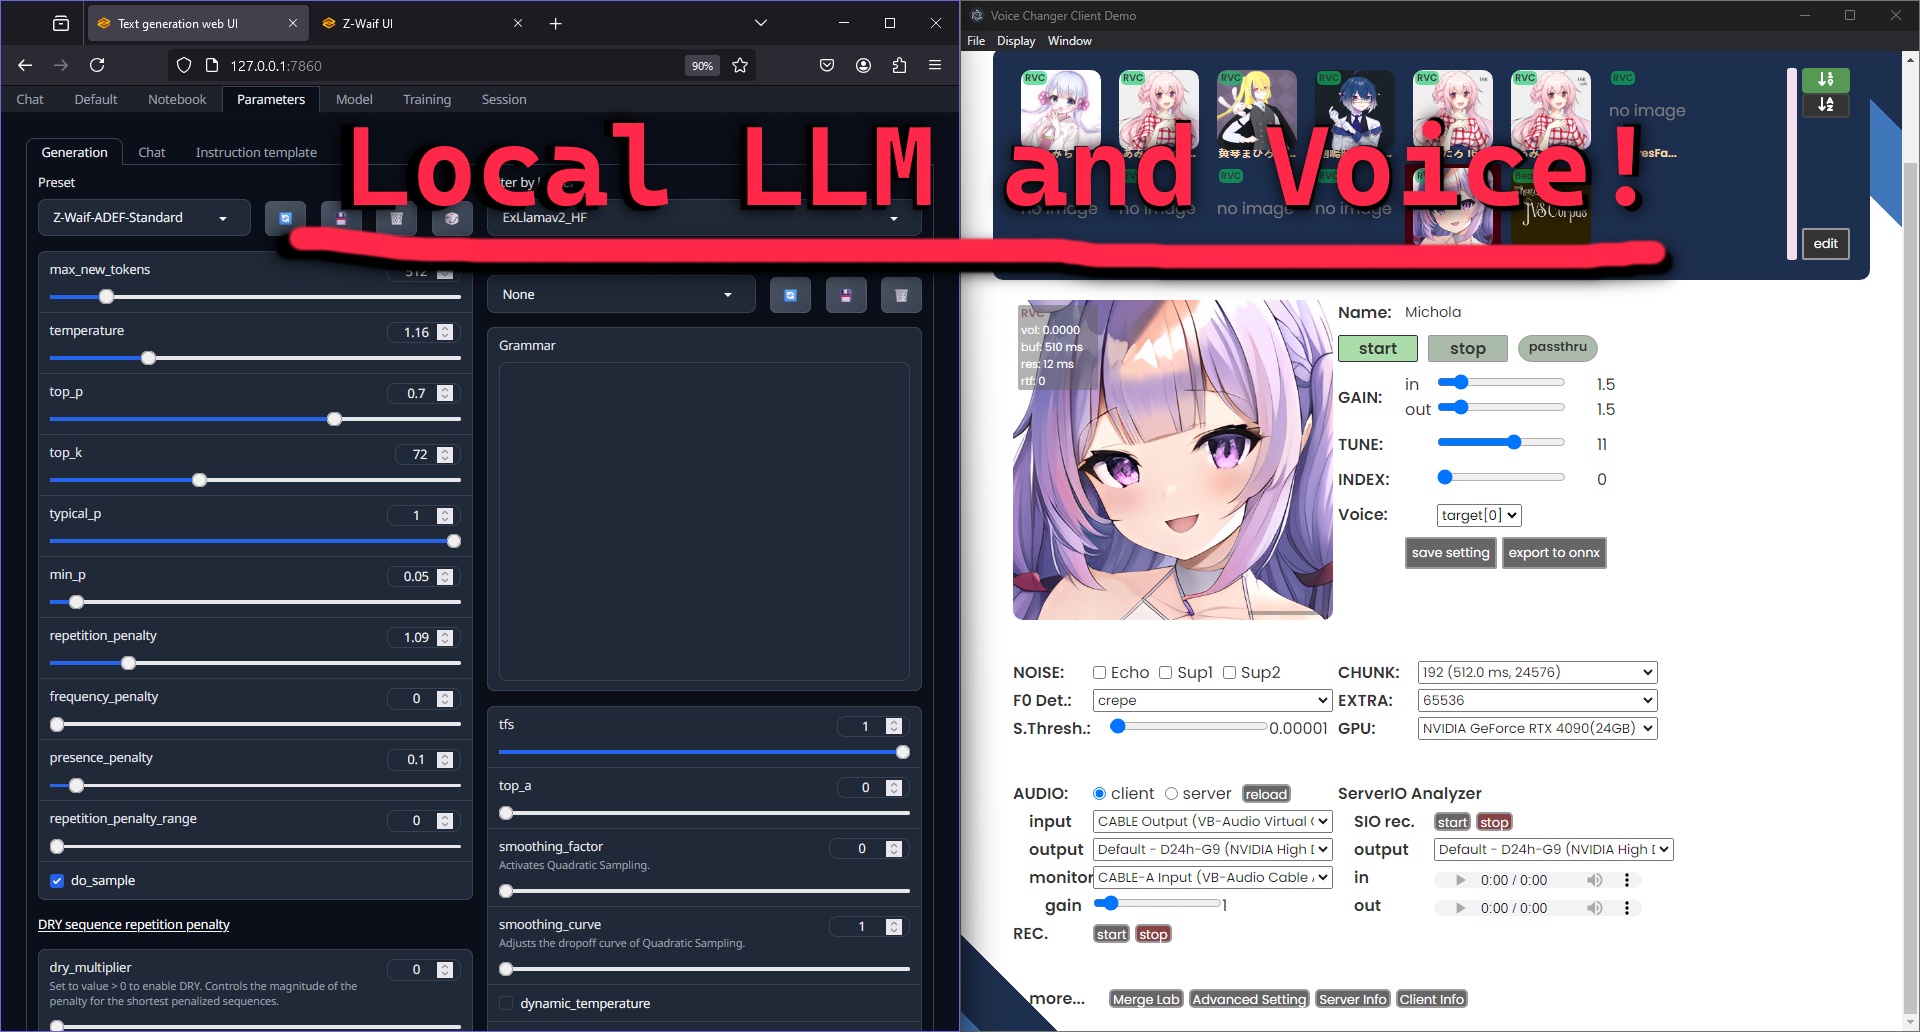Open Model tab

[x=354, y=99]
